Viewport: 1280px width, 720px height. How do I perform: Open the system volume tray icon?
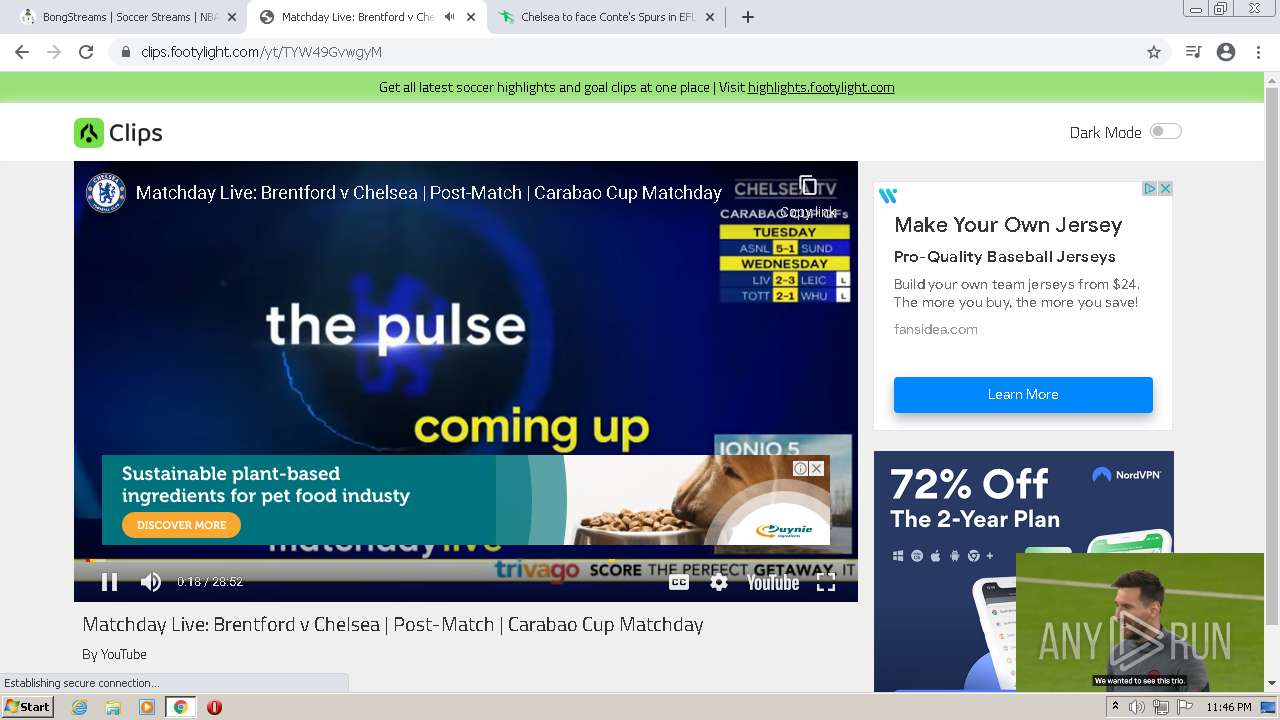(1137, 707)
